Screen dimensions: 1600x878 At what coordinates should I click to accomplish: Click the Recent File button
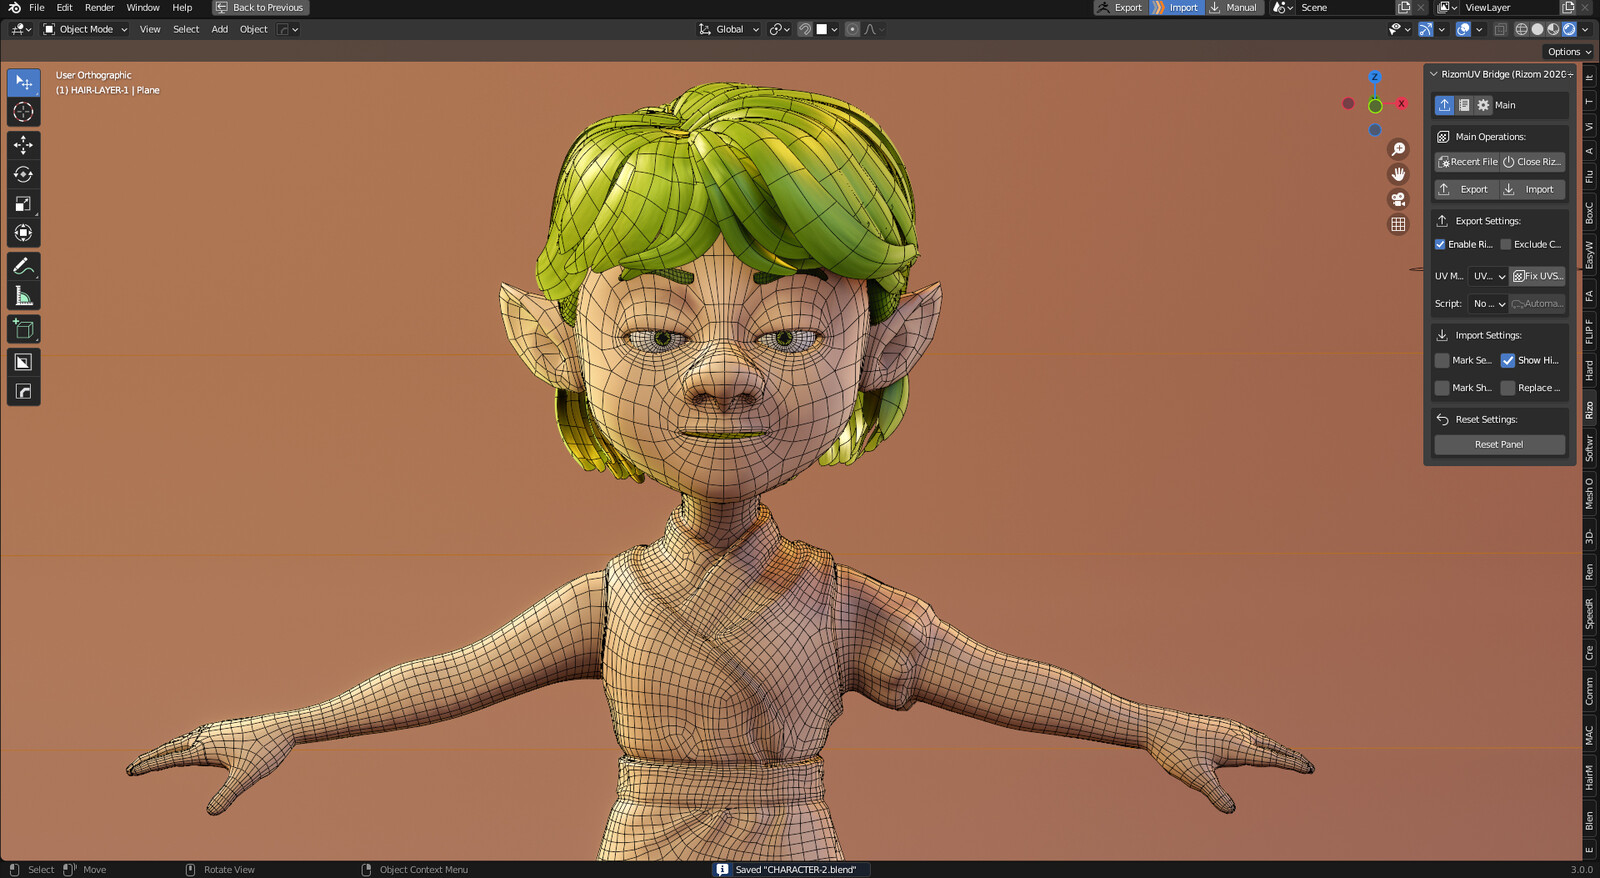pyautogui.click(x=1467, y=162)
